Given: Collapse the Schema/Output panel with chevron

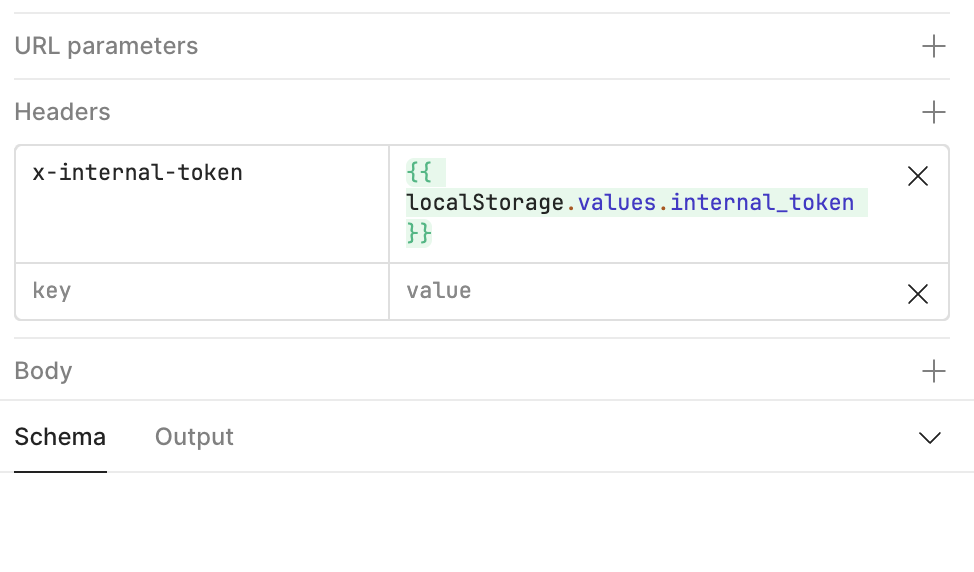Looking at the screenshot, I should 930,438.
